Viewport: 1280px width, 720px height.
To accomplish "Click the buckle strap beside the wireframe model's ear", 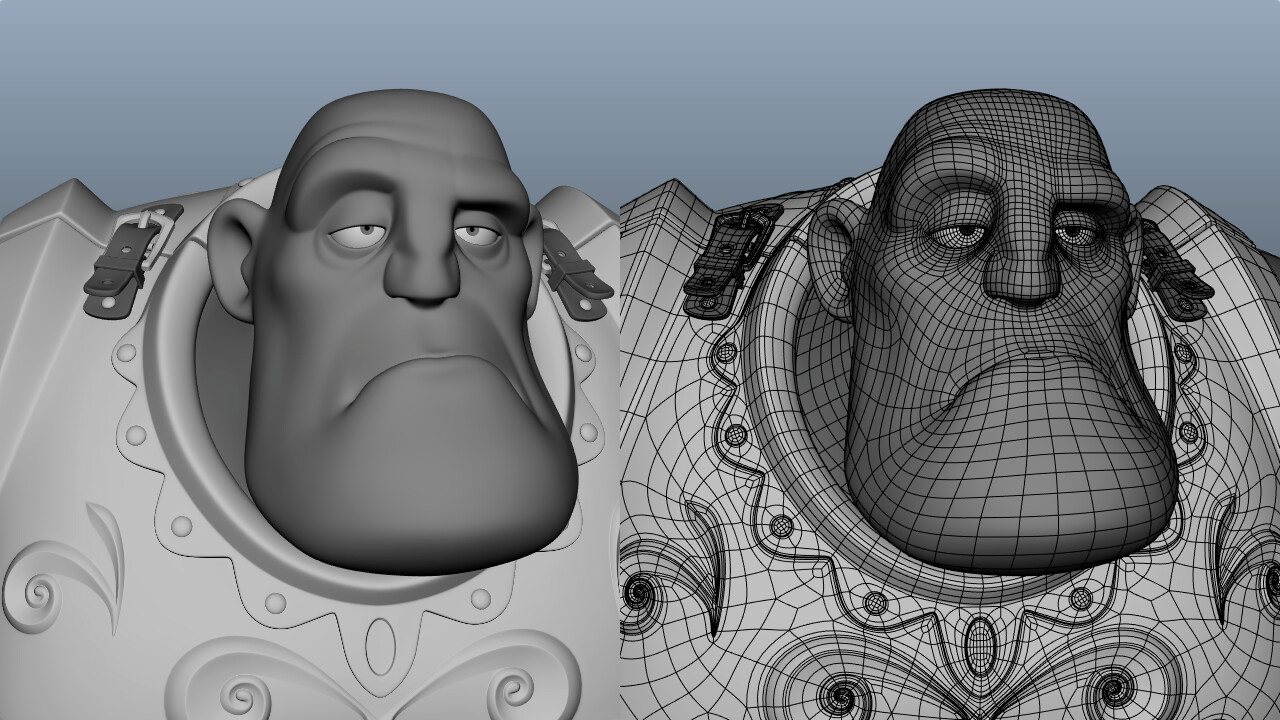I will 731,261.
